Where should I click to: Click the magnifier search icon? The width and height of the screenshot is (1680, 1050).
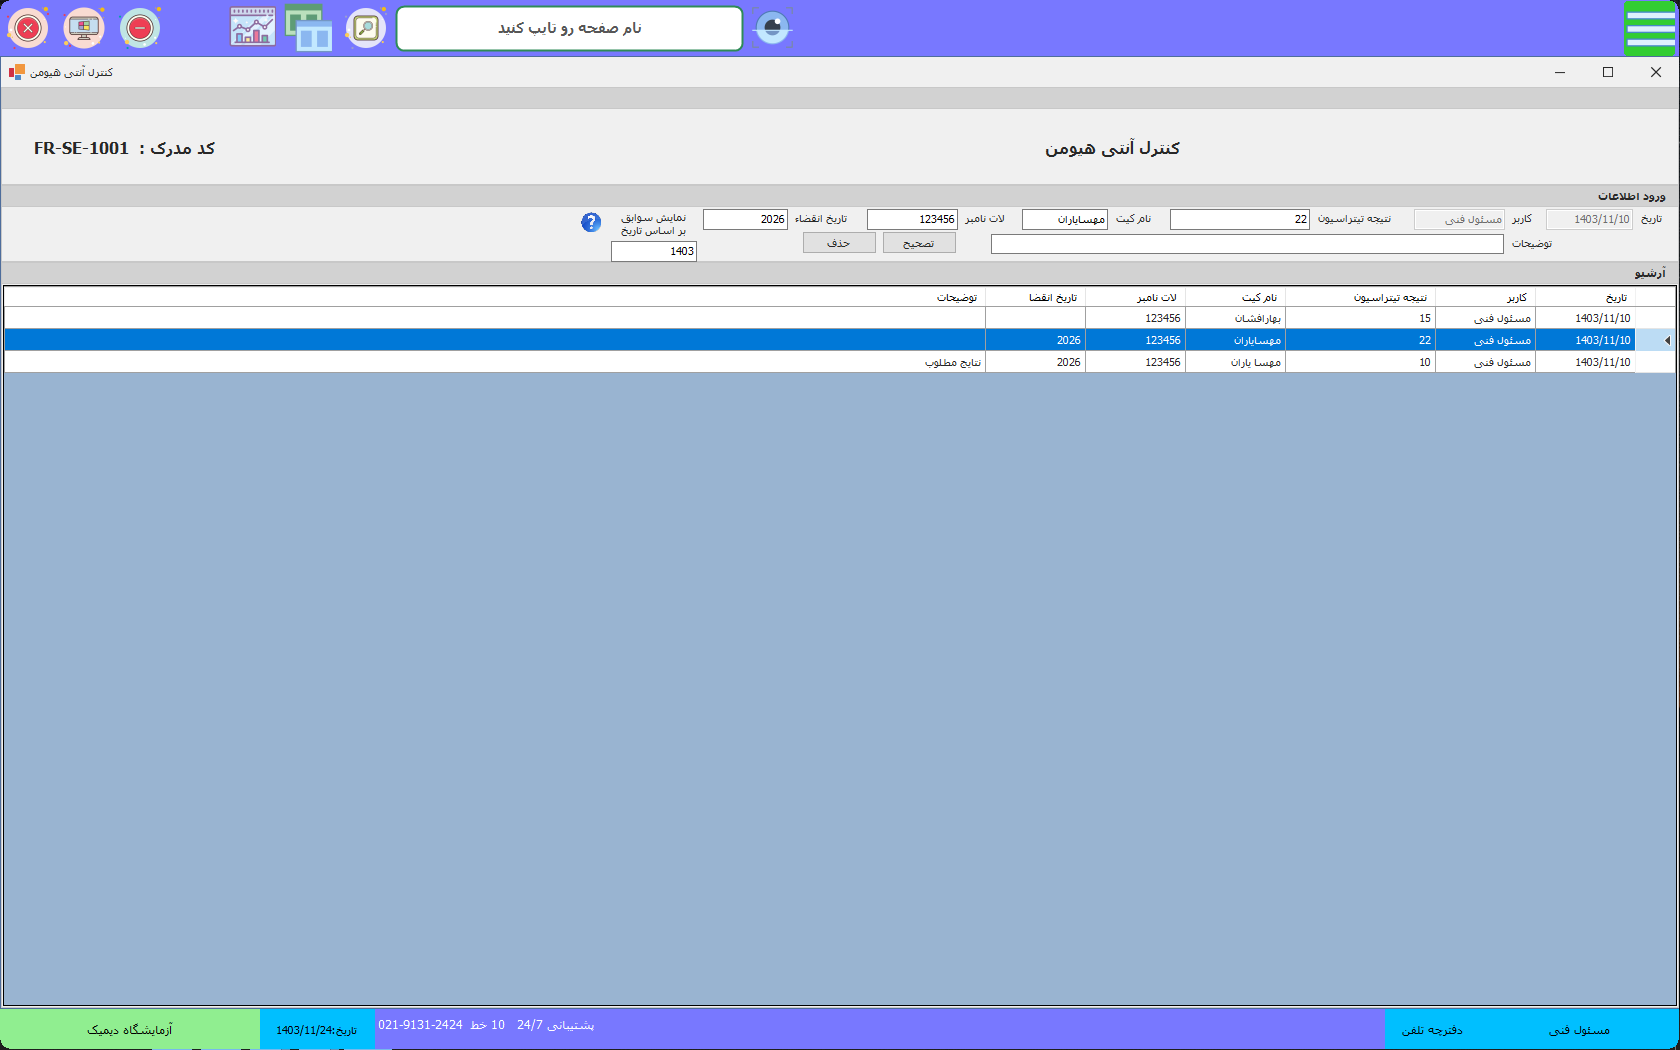pos(366,28)
